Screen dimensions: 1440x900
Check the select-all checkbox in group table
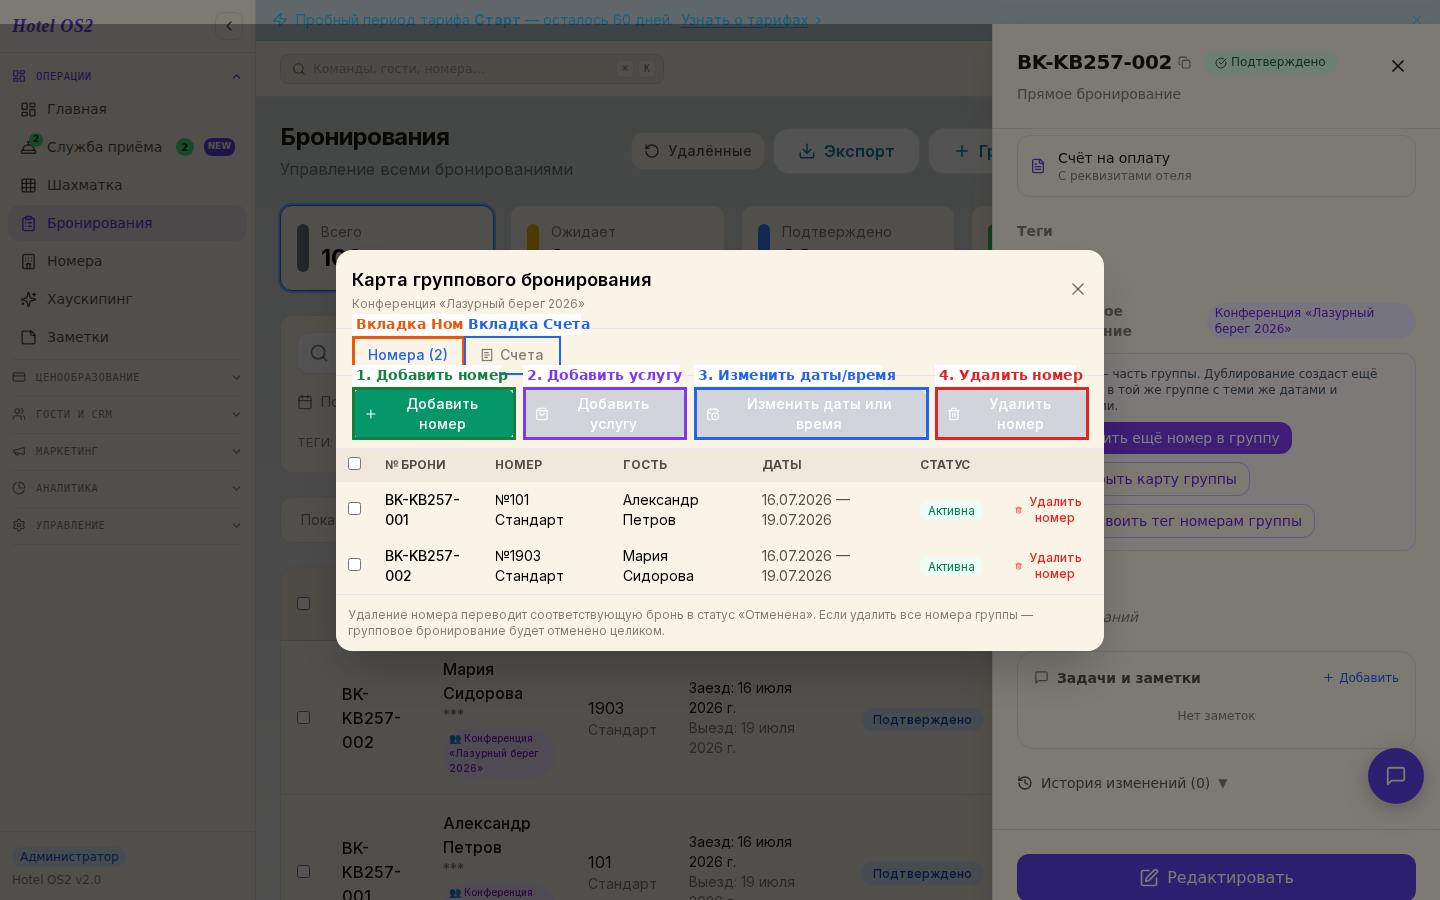[x=354, y=463]
